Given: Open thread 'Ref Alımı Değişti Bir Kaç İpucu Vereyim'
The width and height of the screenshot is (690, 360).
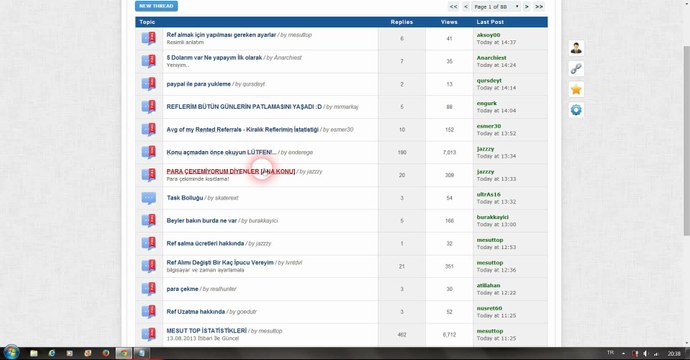Looking at the screenshot, I should (x=220, y=262).
